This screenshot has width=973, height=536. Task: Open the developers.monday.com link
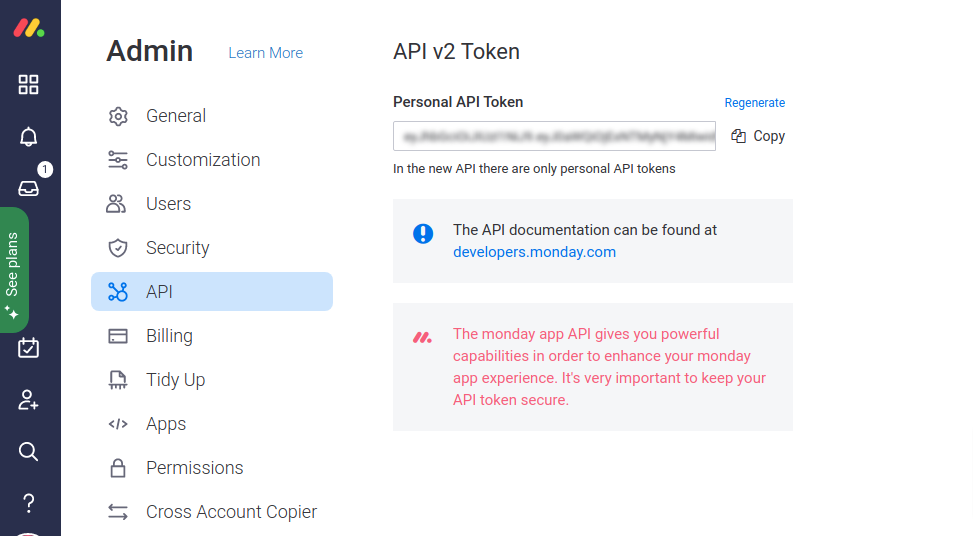[x=534, y=252]
